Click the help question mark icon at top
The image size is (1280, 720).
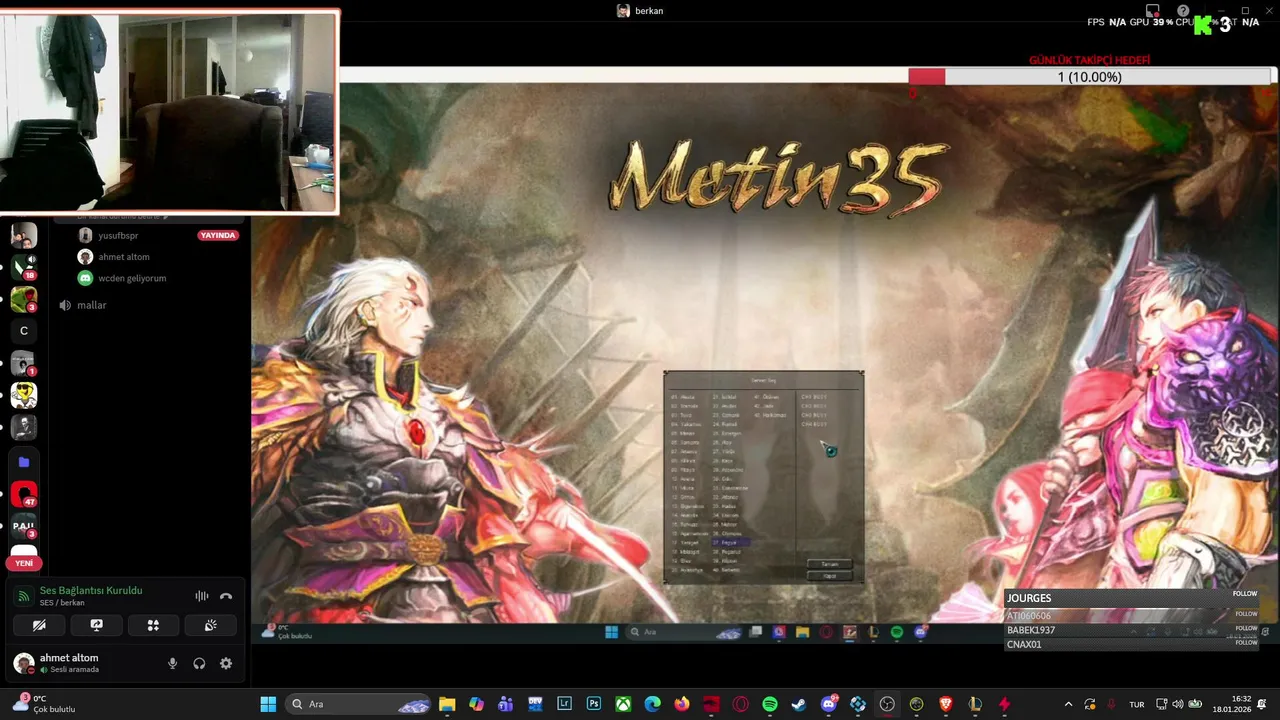(1183, 11)
